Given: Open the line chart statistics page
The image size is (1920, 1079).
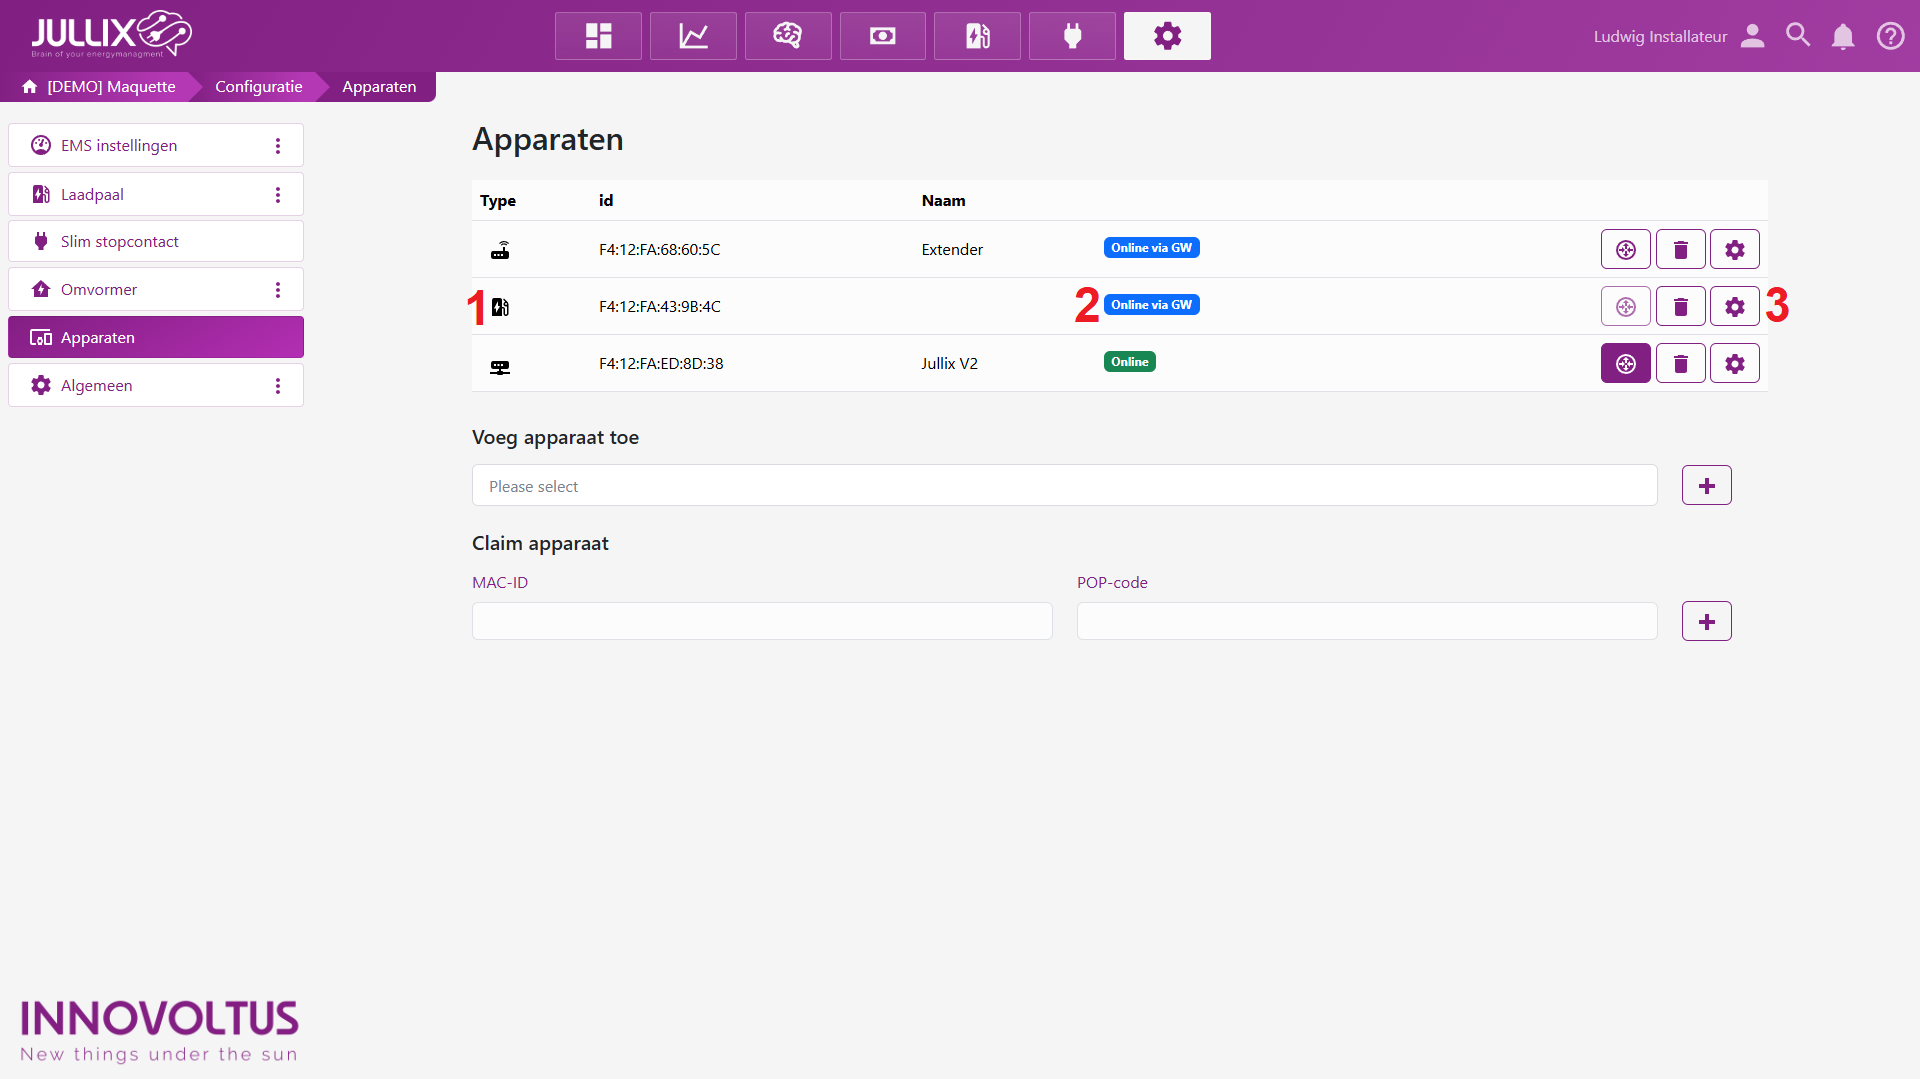Looking at the screenshot, I should [x=693, y=36].
